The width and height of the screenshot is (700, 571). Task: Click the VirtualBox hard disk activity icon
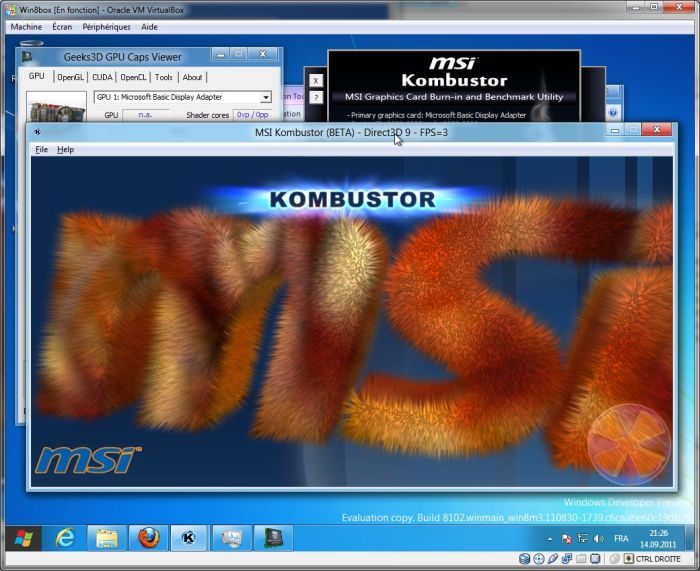point(525,558)
